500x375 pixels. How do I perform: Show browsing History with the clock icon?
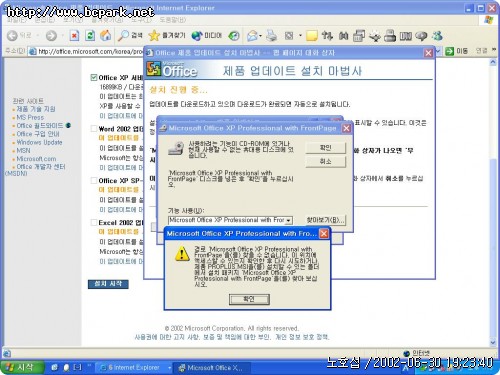[x=234, y=36]
